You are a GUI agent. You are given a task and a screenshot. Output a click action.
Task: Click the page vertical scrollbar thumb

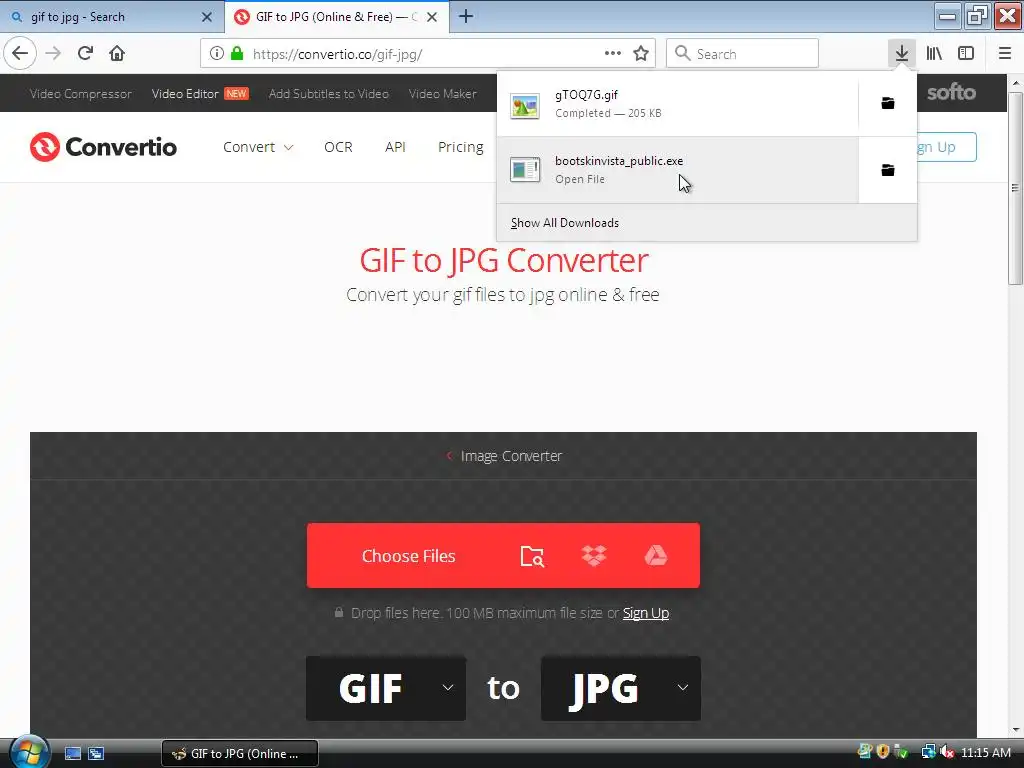click(1015, 188)
